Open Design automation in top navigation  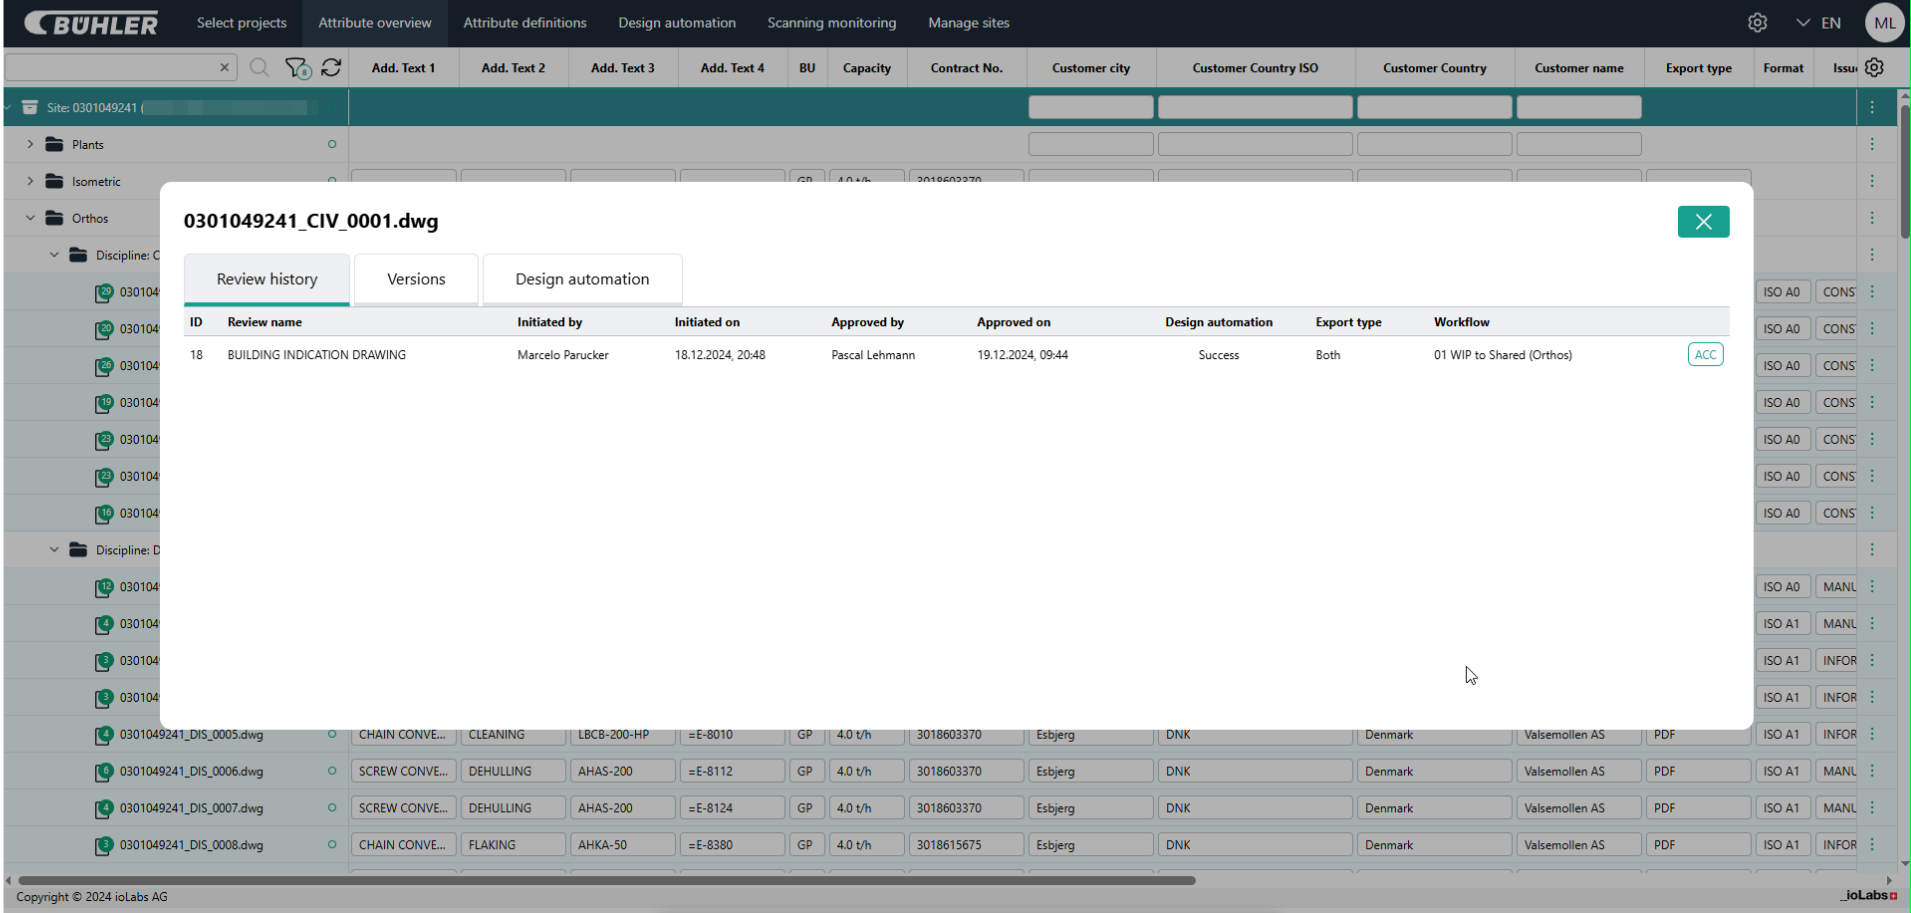pyautogui.click(x=677, y=23)
